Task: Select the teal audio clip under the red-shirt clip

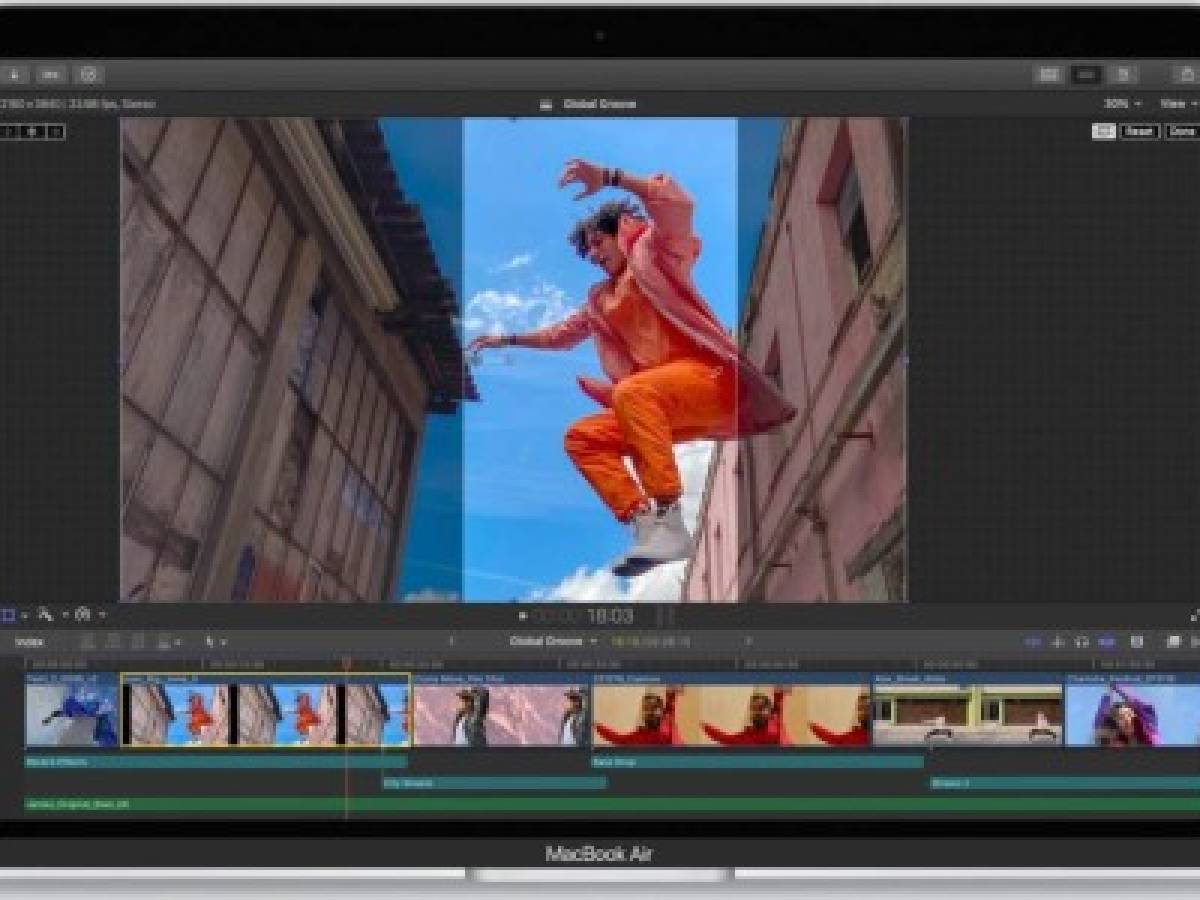Action: coord(758,762)
